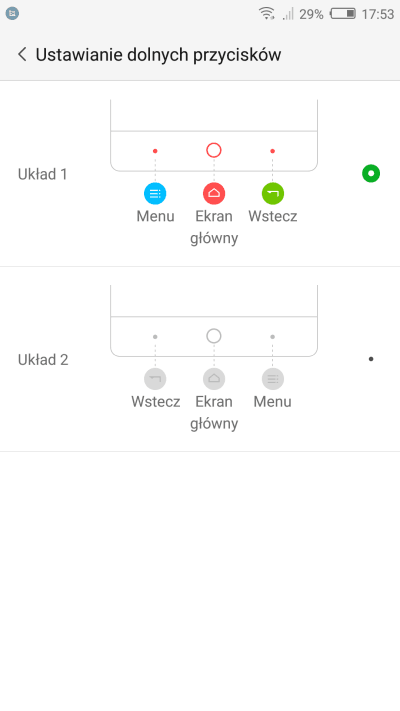Screen dimensions: 400x711
Task: Select the Układ 2 radio button
Action: [371, 359]
